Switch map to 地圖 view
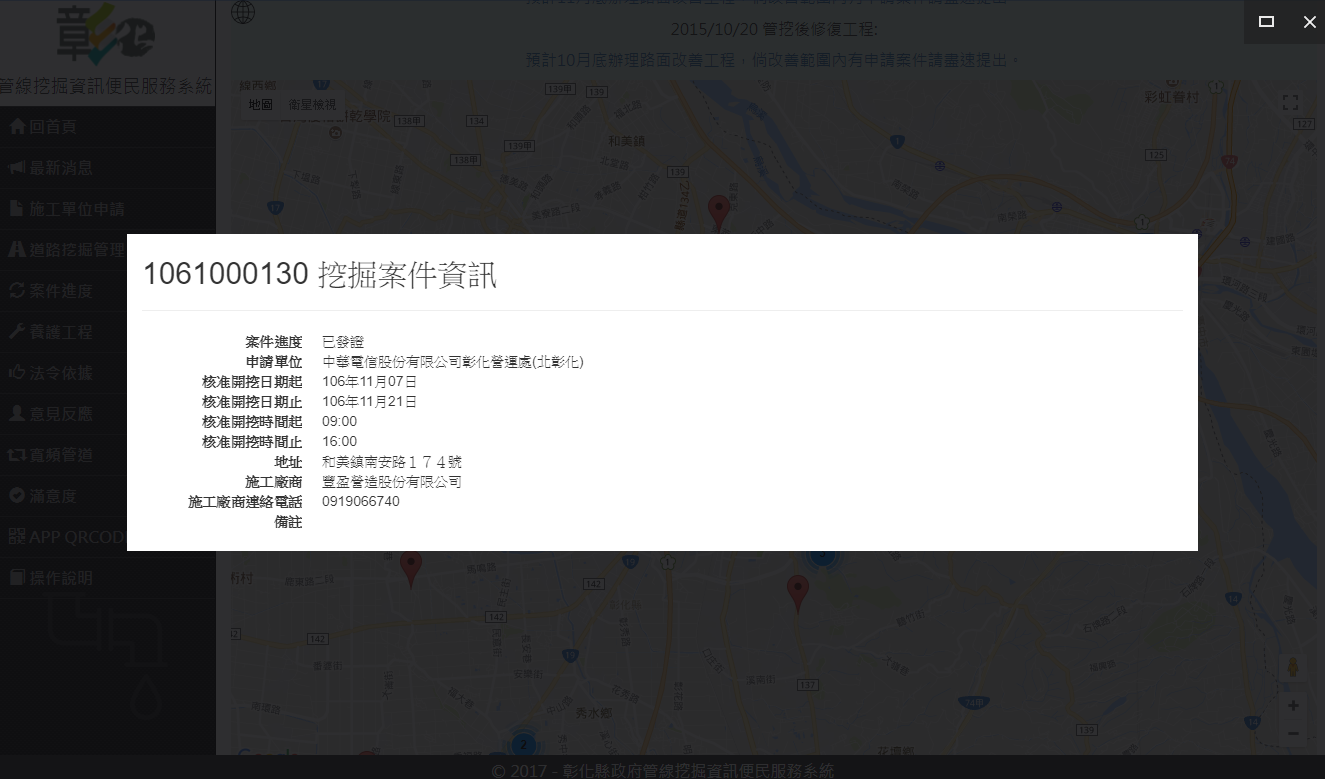Screen dimensions: 1325x779 pyautogui.click(x=261, y=105)
